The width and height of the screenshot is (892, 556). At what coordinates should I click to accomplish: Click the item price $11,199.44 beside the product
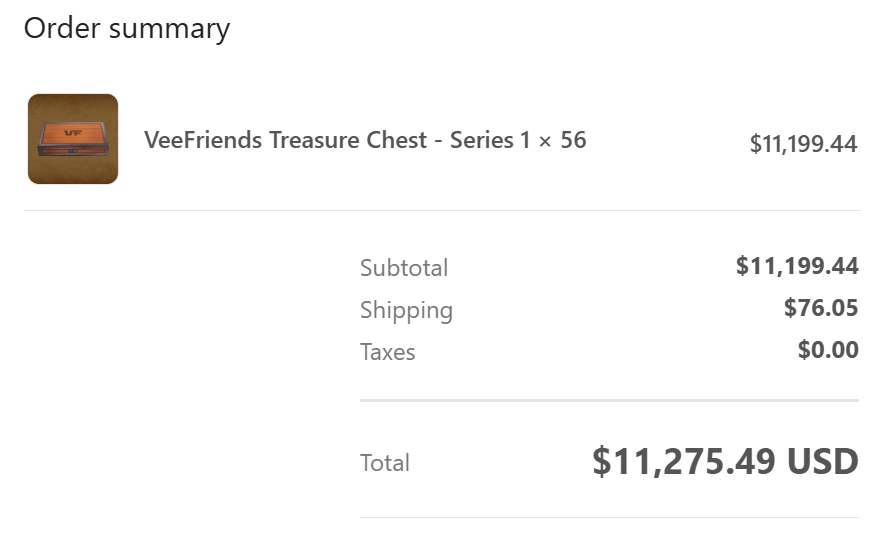tap(803, 144)
